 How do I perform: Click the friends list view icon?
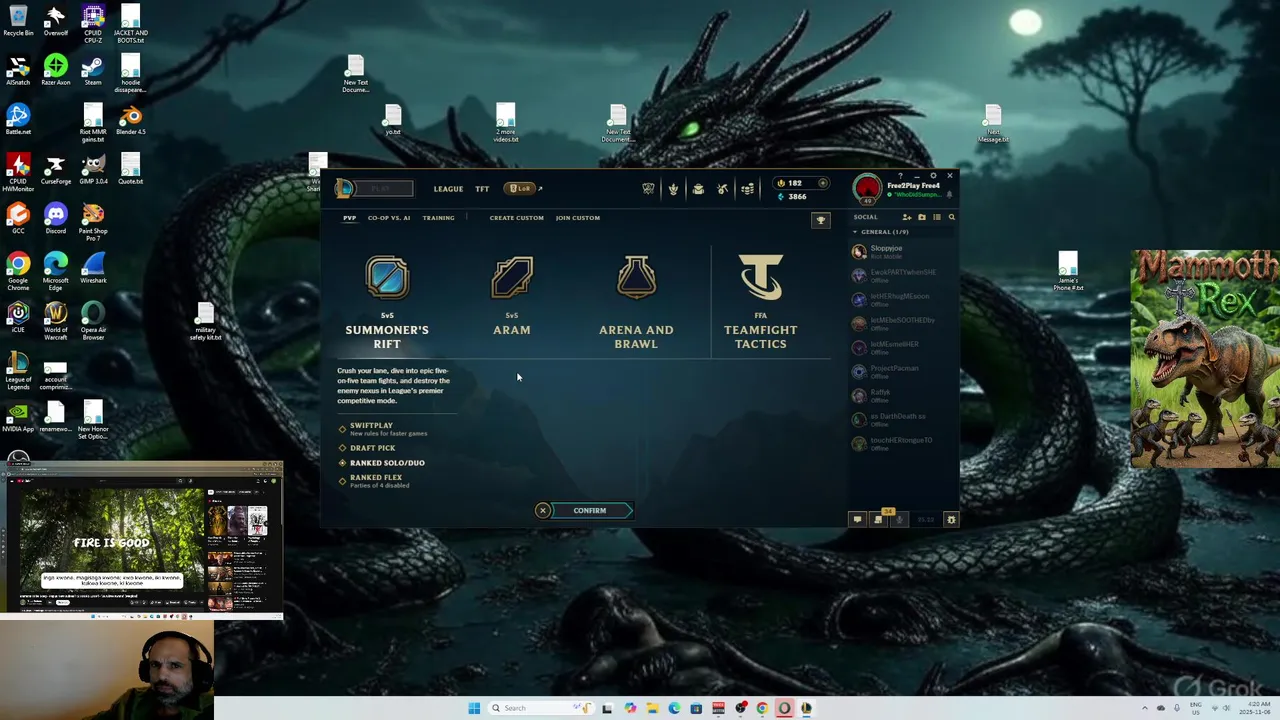(937, 217)
